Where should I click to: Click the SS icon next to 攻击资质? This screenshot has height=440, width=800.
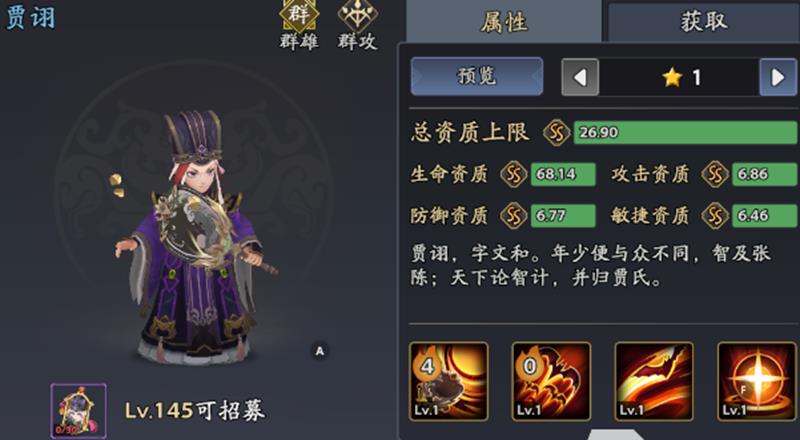715,175
